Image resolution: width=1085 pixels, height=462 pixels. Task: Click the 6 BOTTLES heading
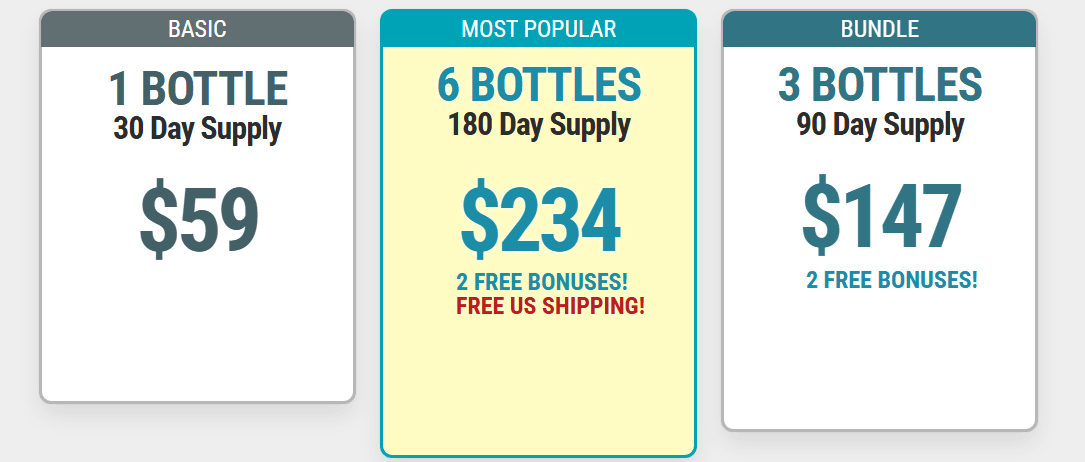(x=539, y=84)
